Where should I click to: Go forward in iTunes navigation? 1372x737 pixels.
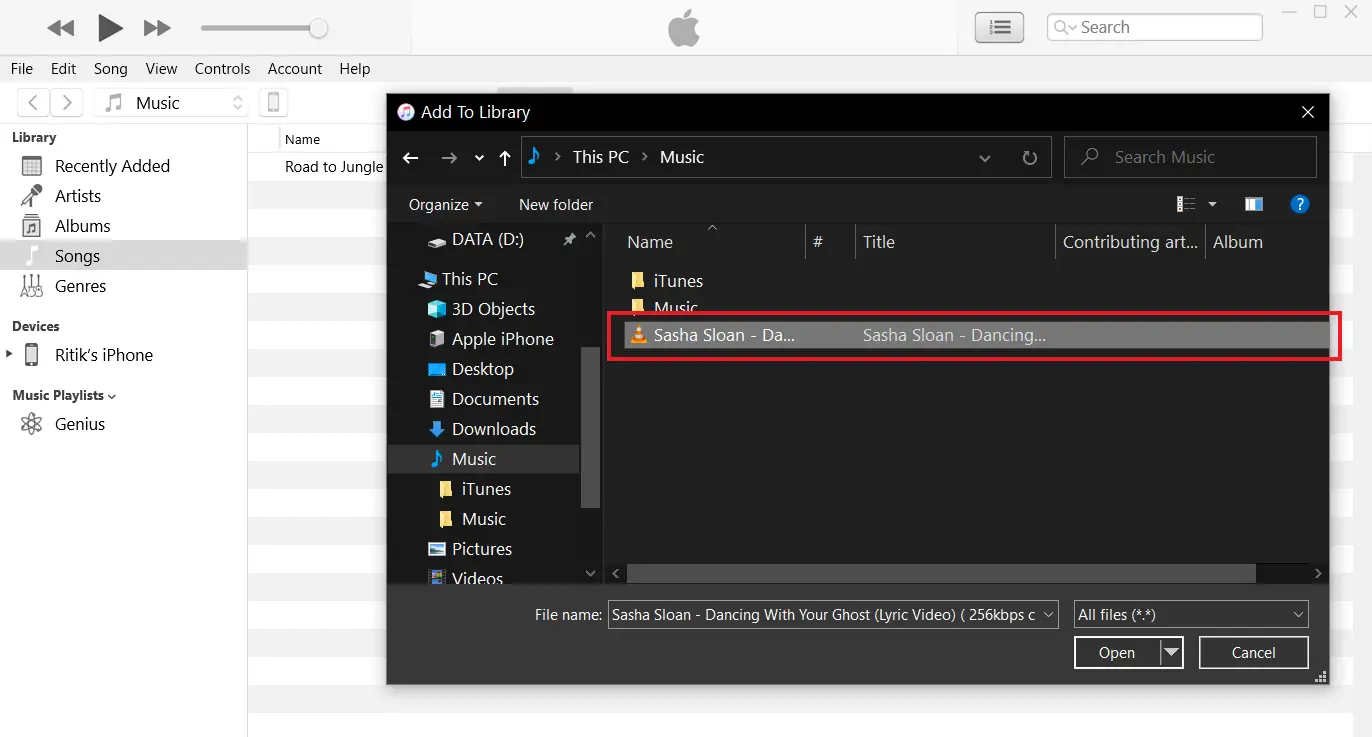point(66,102)
